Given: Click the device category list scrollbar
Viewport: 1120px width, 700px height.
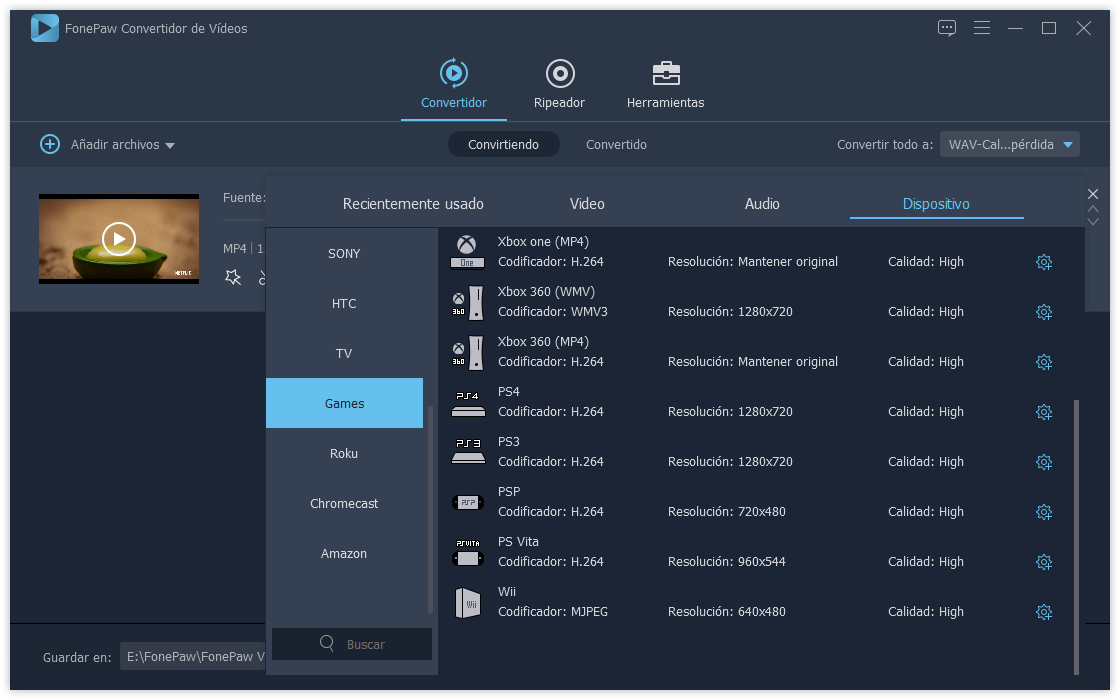Looking at the screenshot, I should tap(430, 509).
